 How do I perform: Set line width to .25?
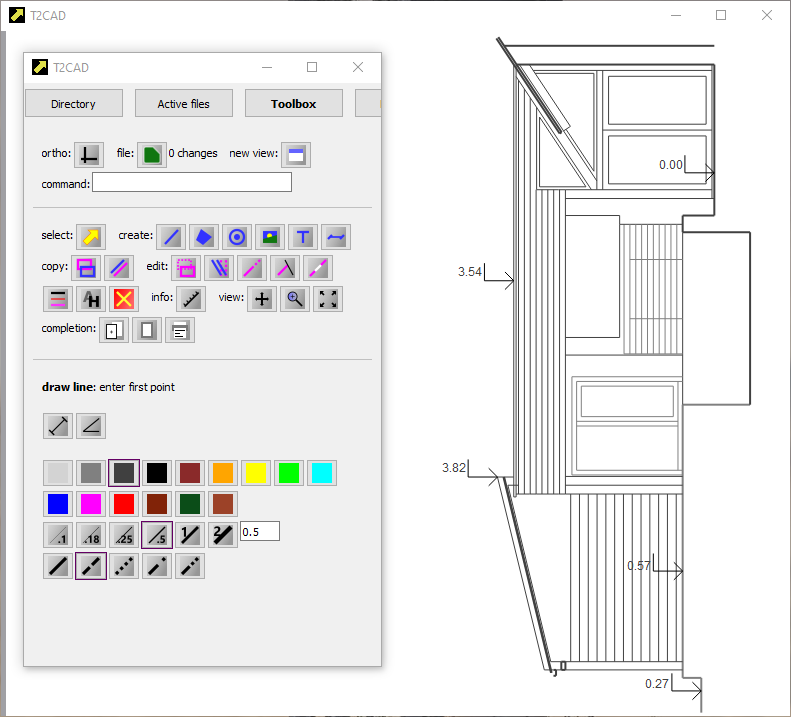point(124,535)
